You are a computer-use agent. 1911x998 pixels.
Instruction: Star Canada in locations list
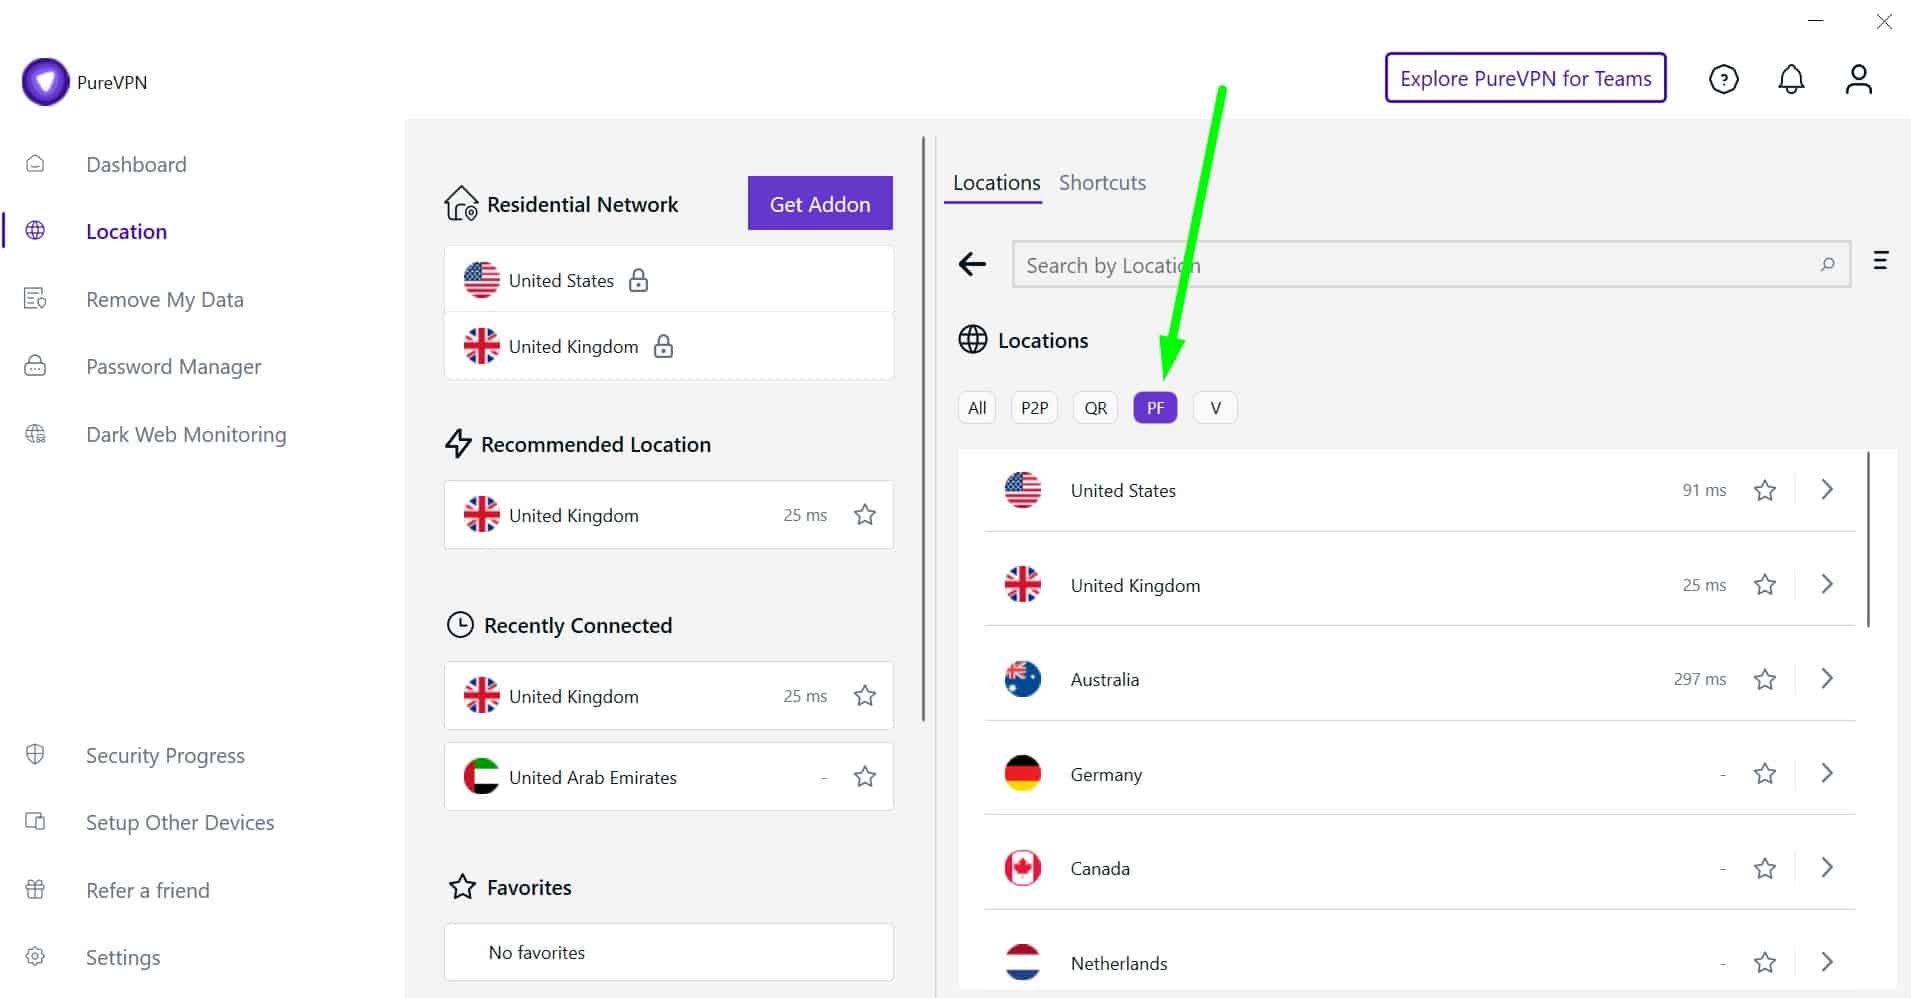(x=1765, y=868)
